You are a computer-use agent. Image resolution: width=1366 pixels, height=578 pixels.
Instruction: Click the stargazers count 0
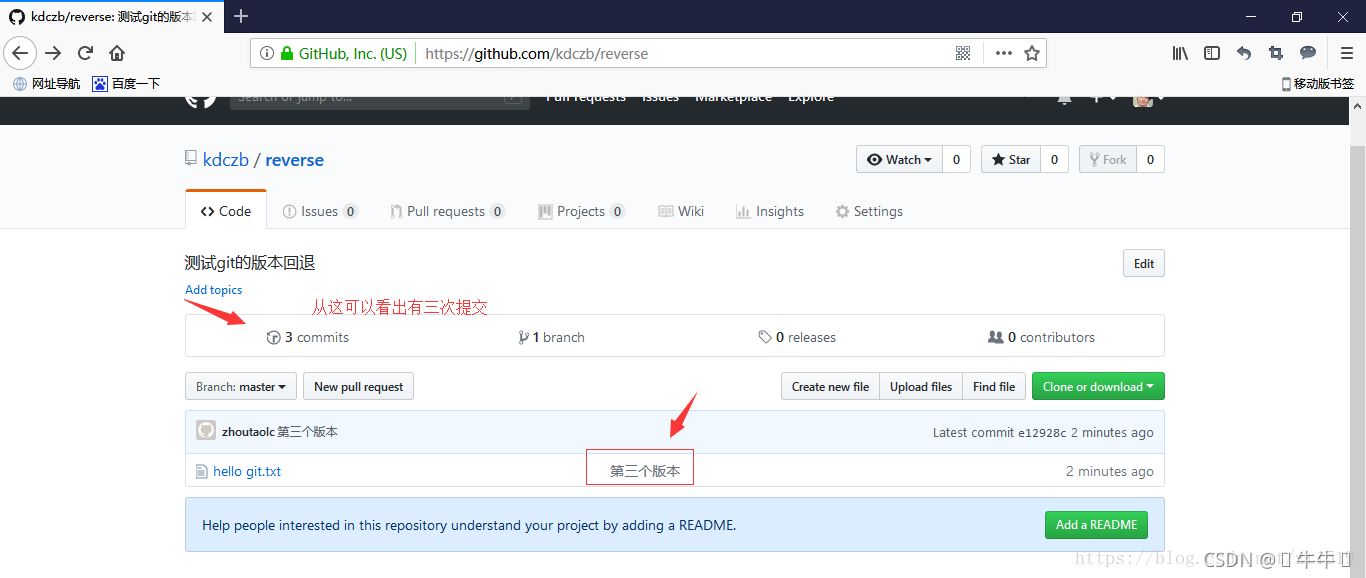coord(1055,159)
